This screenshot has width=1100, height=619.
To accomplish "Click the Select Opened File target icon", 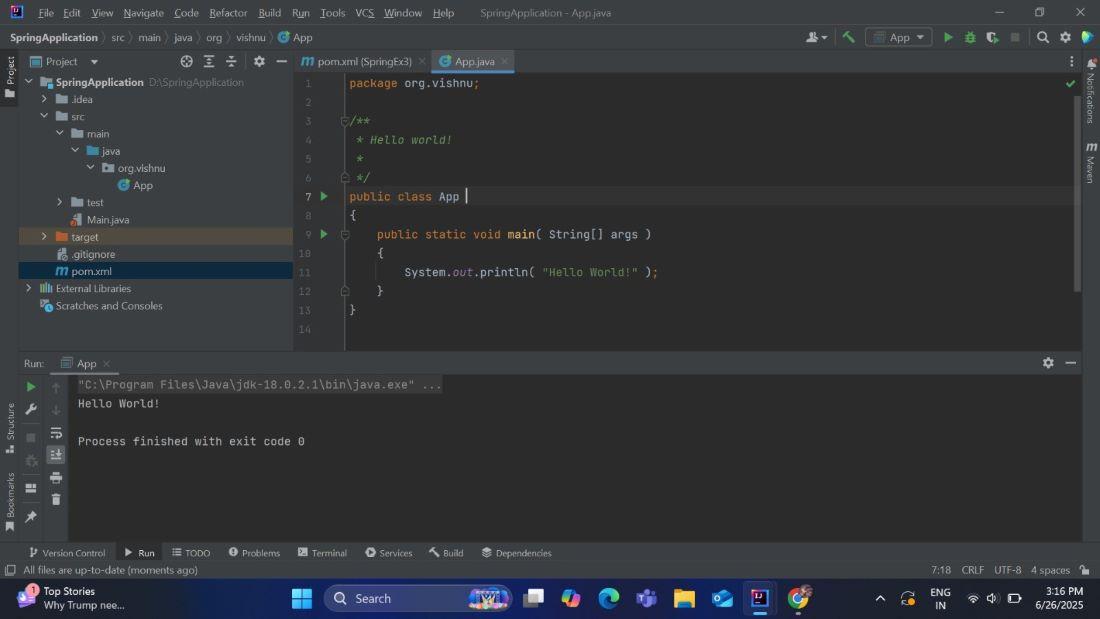I will pyautogui.click(x=186, y=61).
